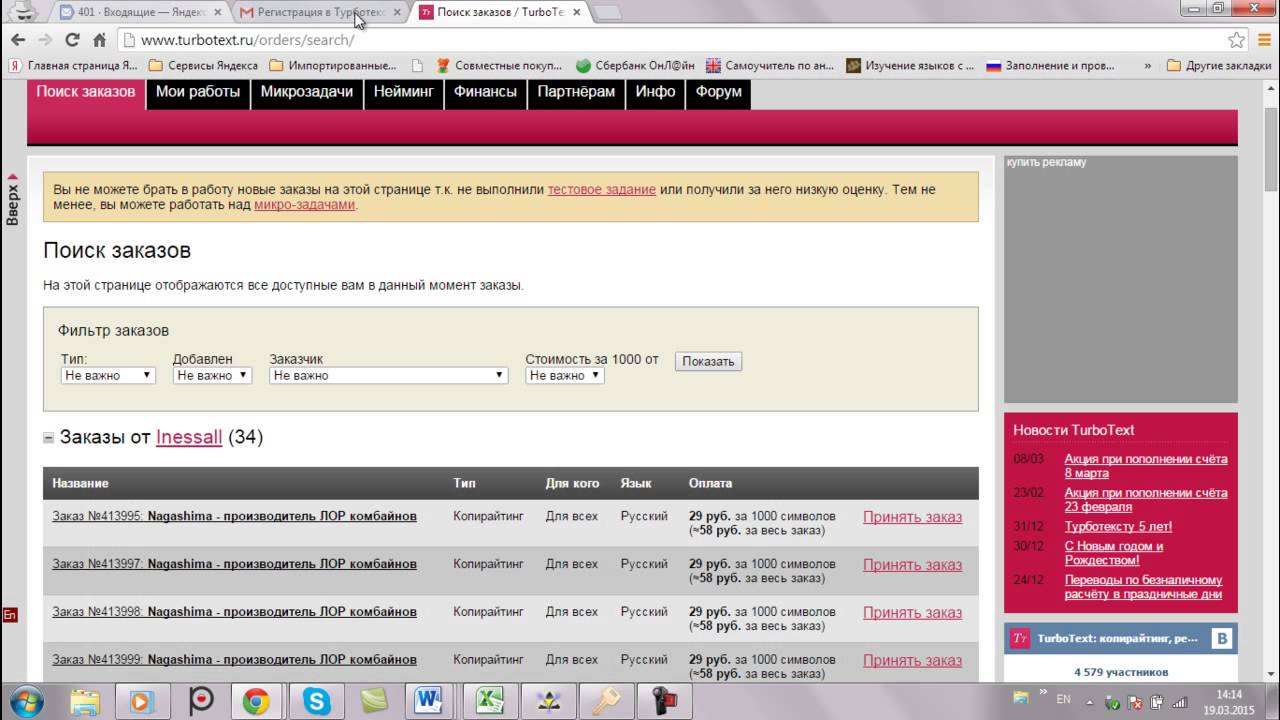The height and width of the screenshot is (720, 1280).
Task: Open Сбербанк ОнЛ@йн bookmark
Action: pyautogui.click(x=635, y=65)
